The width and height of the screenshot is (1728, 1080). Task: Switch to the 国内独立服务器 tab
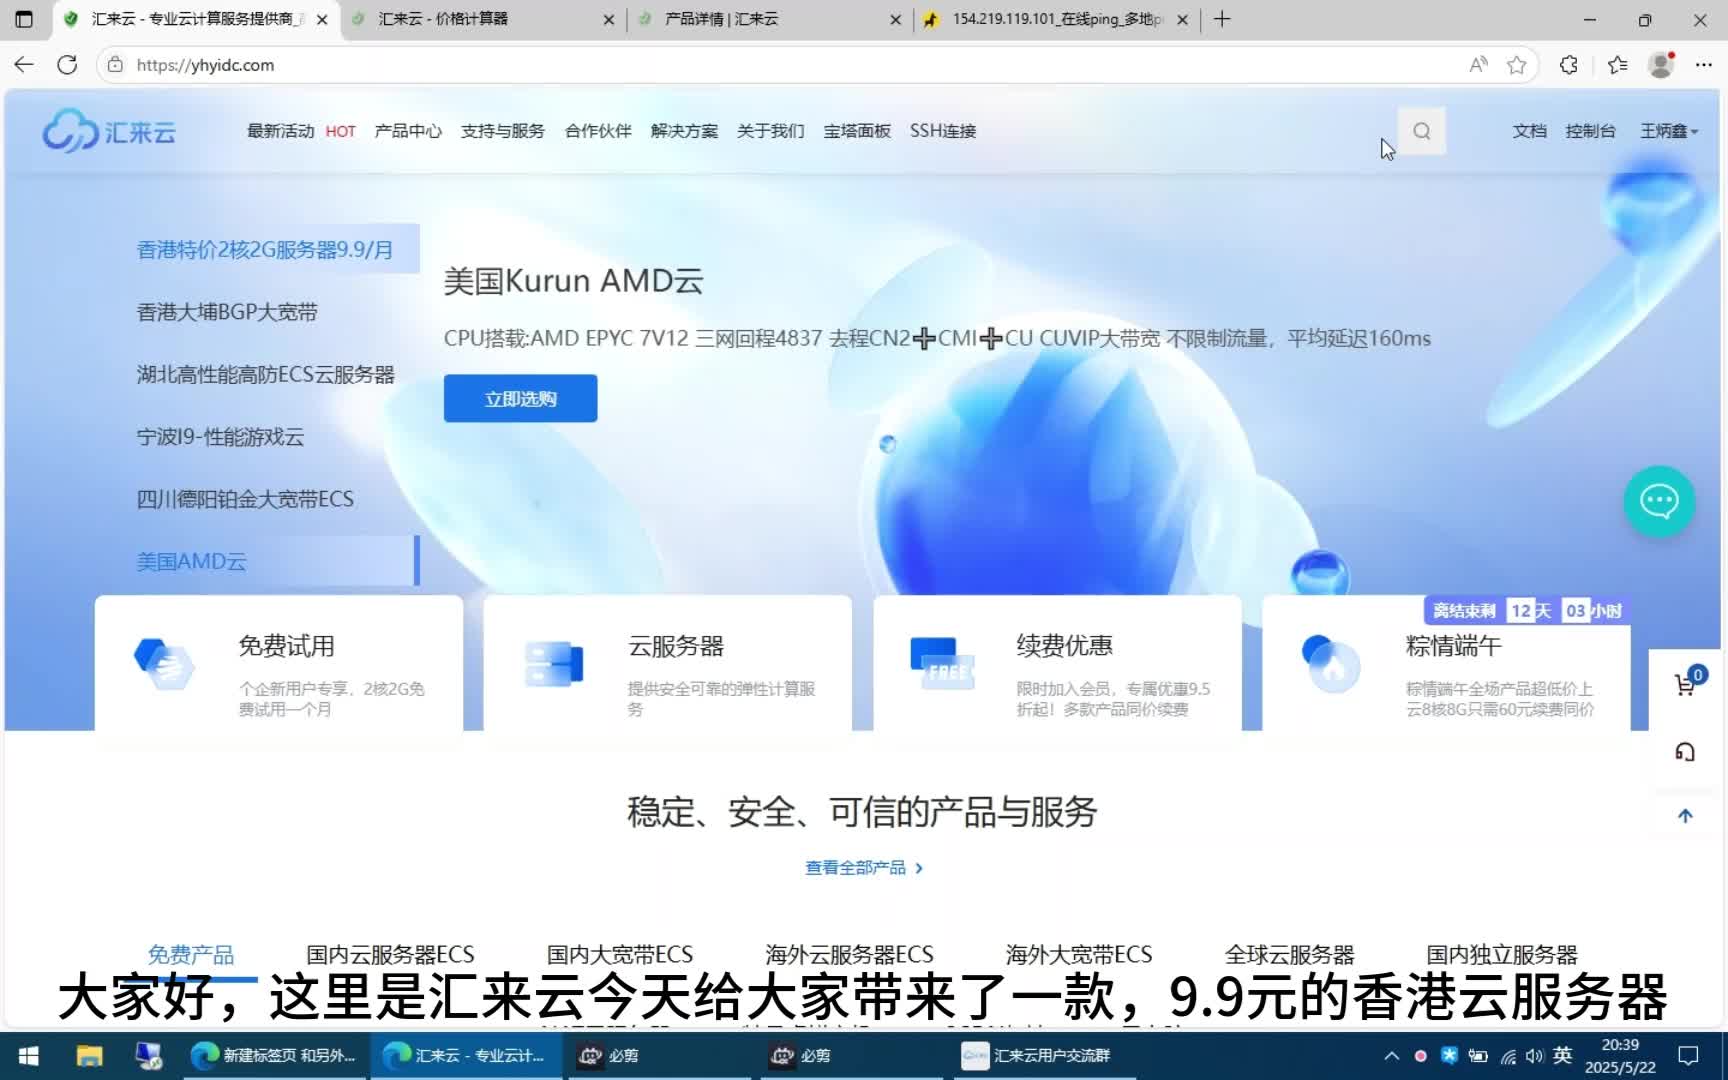1502,955
